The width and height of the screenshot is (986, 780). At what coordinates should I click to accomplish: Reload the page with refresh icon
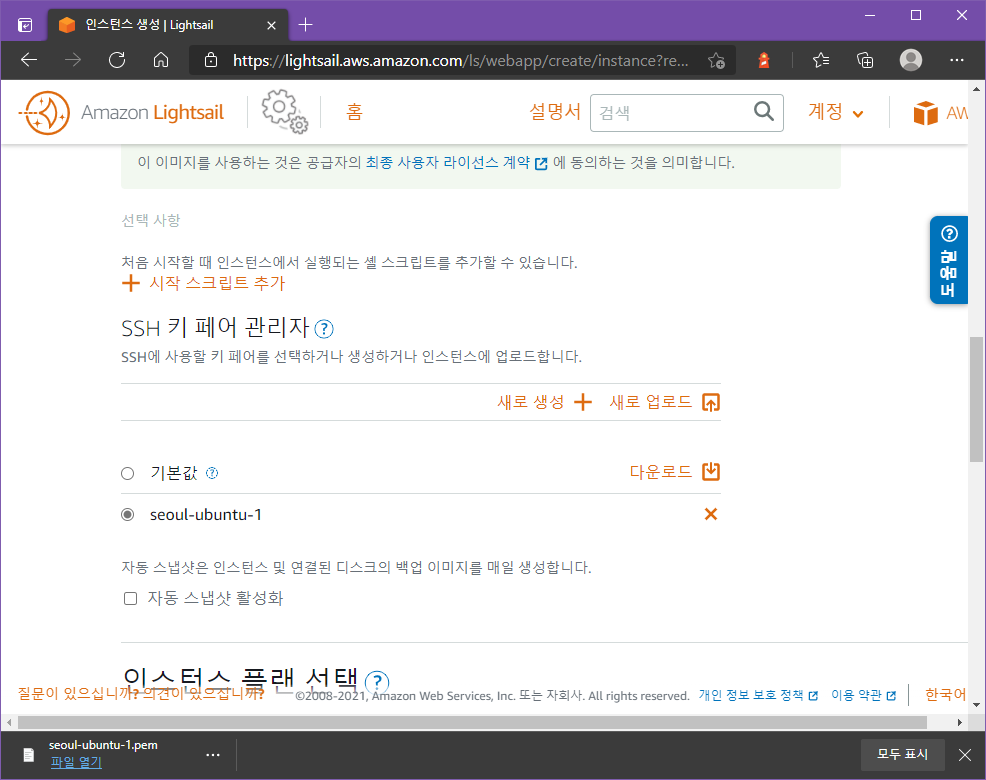point(117,60)
